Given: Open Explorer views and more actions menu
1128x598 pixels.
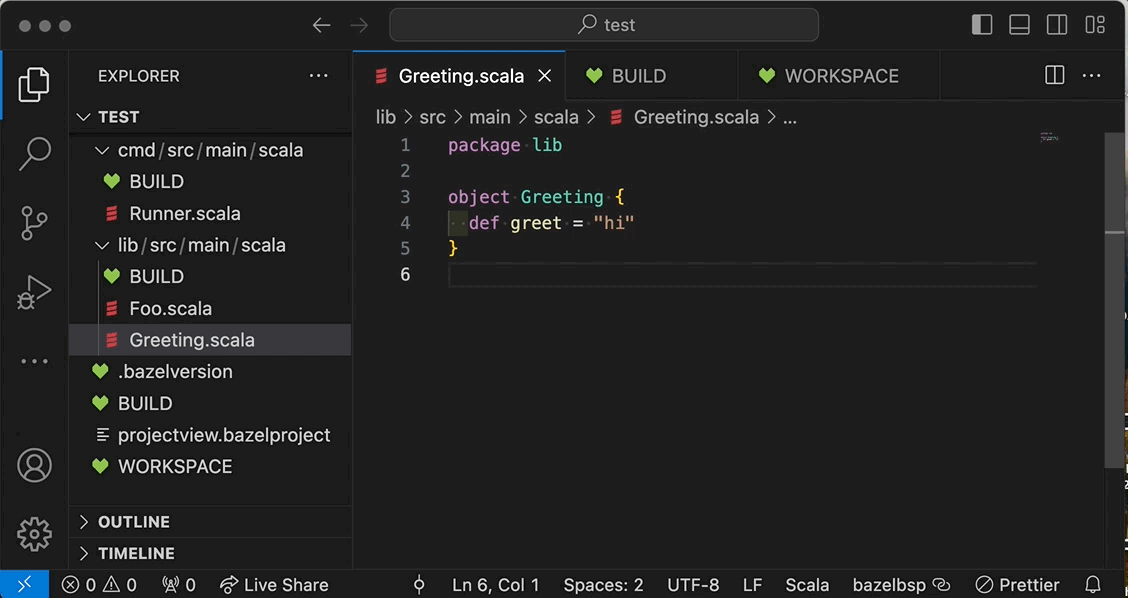Looking at the screenshot, I should point(318,76).
